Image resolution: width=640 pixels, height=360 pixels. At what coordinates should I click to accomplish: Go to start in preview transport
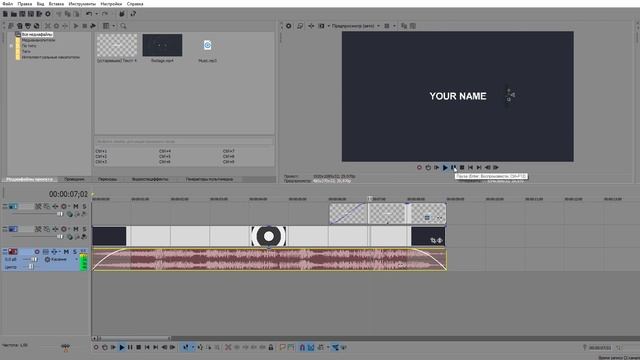point(471,167)
